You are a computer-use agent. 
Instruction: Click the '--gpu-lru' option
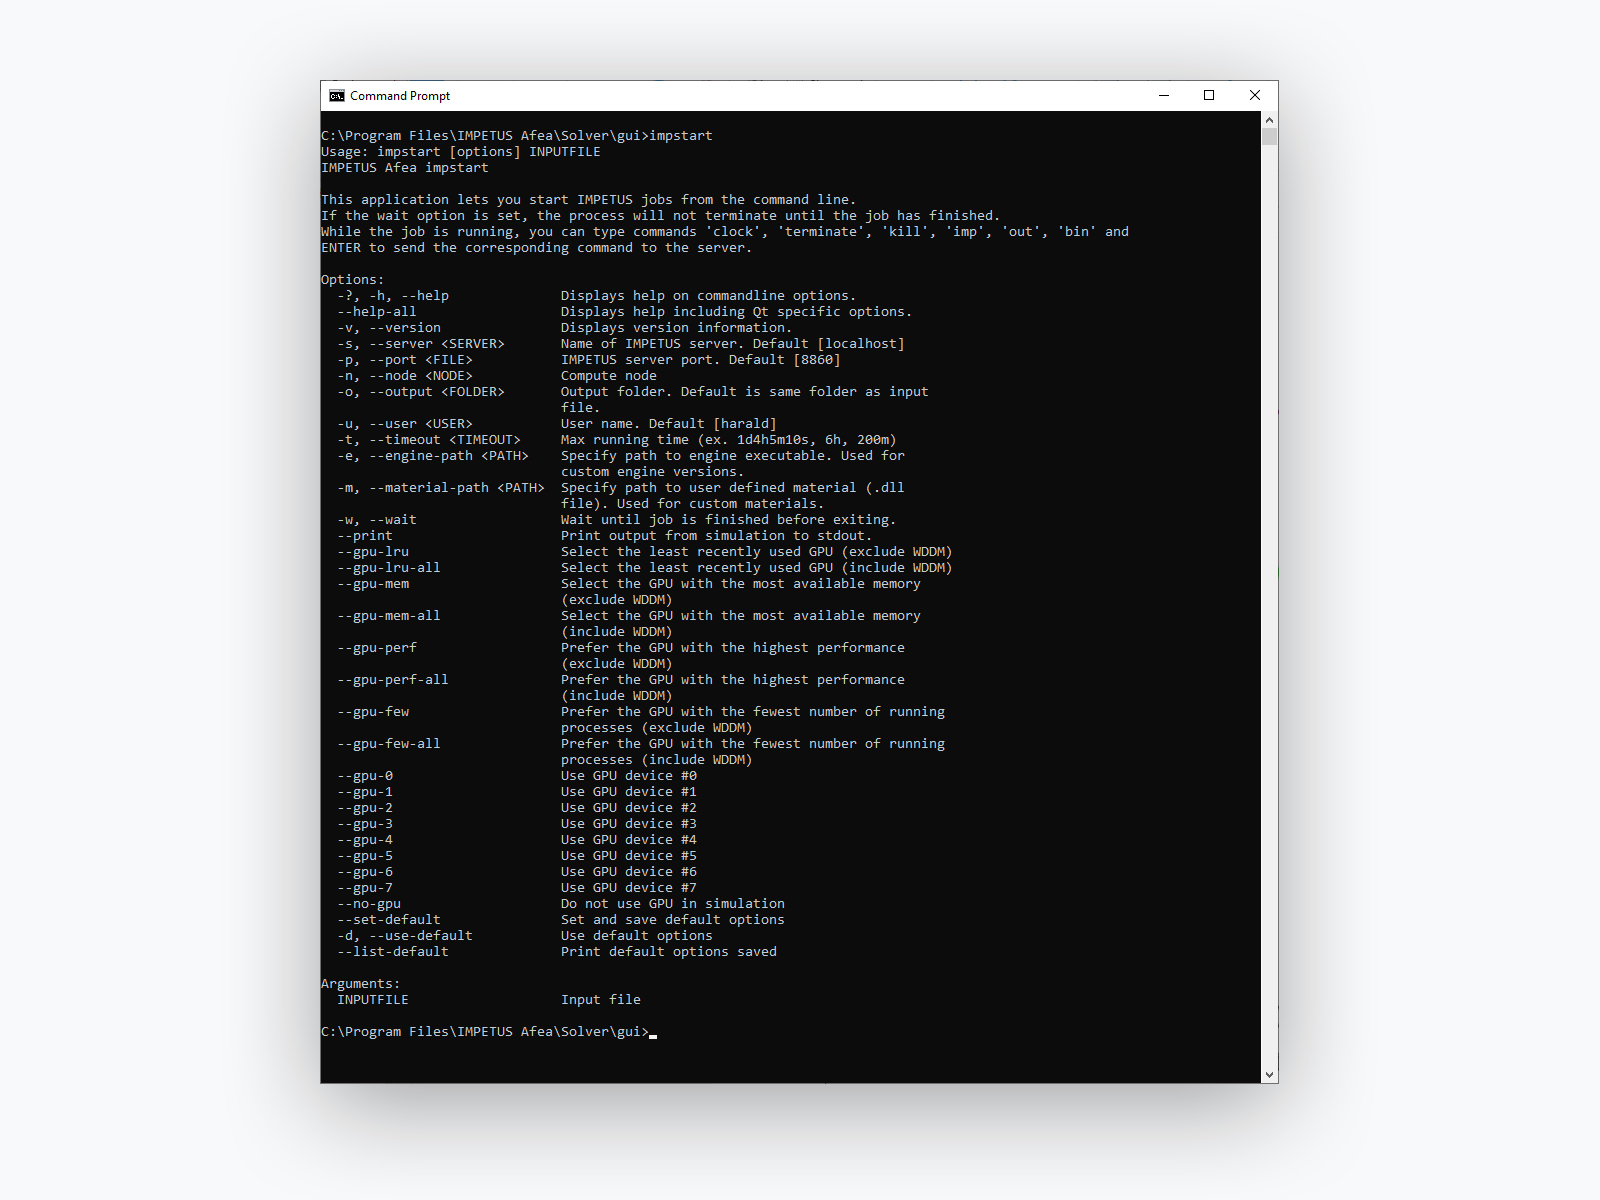373,552
